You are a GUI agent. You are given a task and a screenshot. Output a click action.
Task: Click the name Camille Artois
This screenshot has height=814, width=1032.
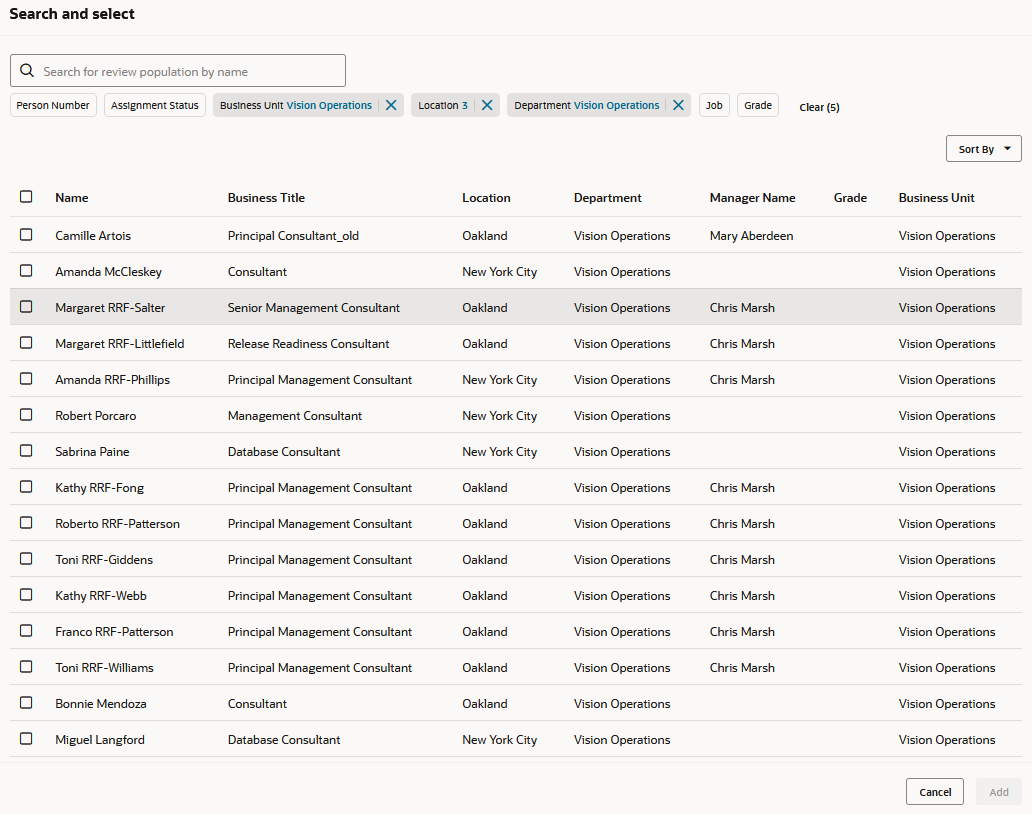(93, 236)
